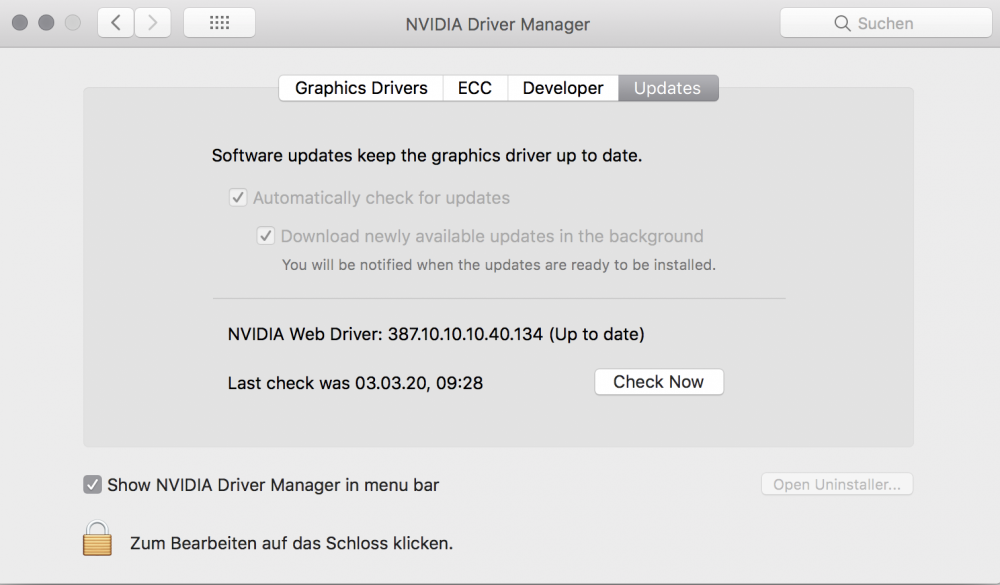Minimize the NVIDIA Driver Manager window
Viewport: 1000px width, 585px height.
tap(47, 23)
